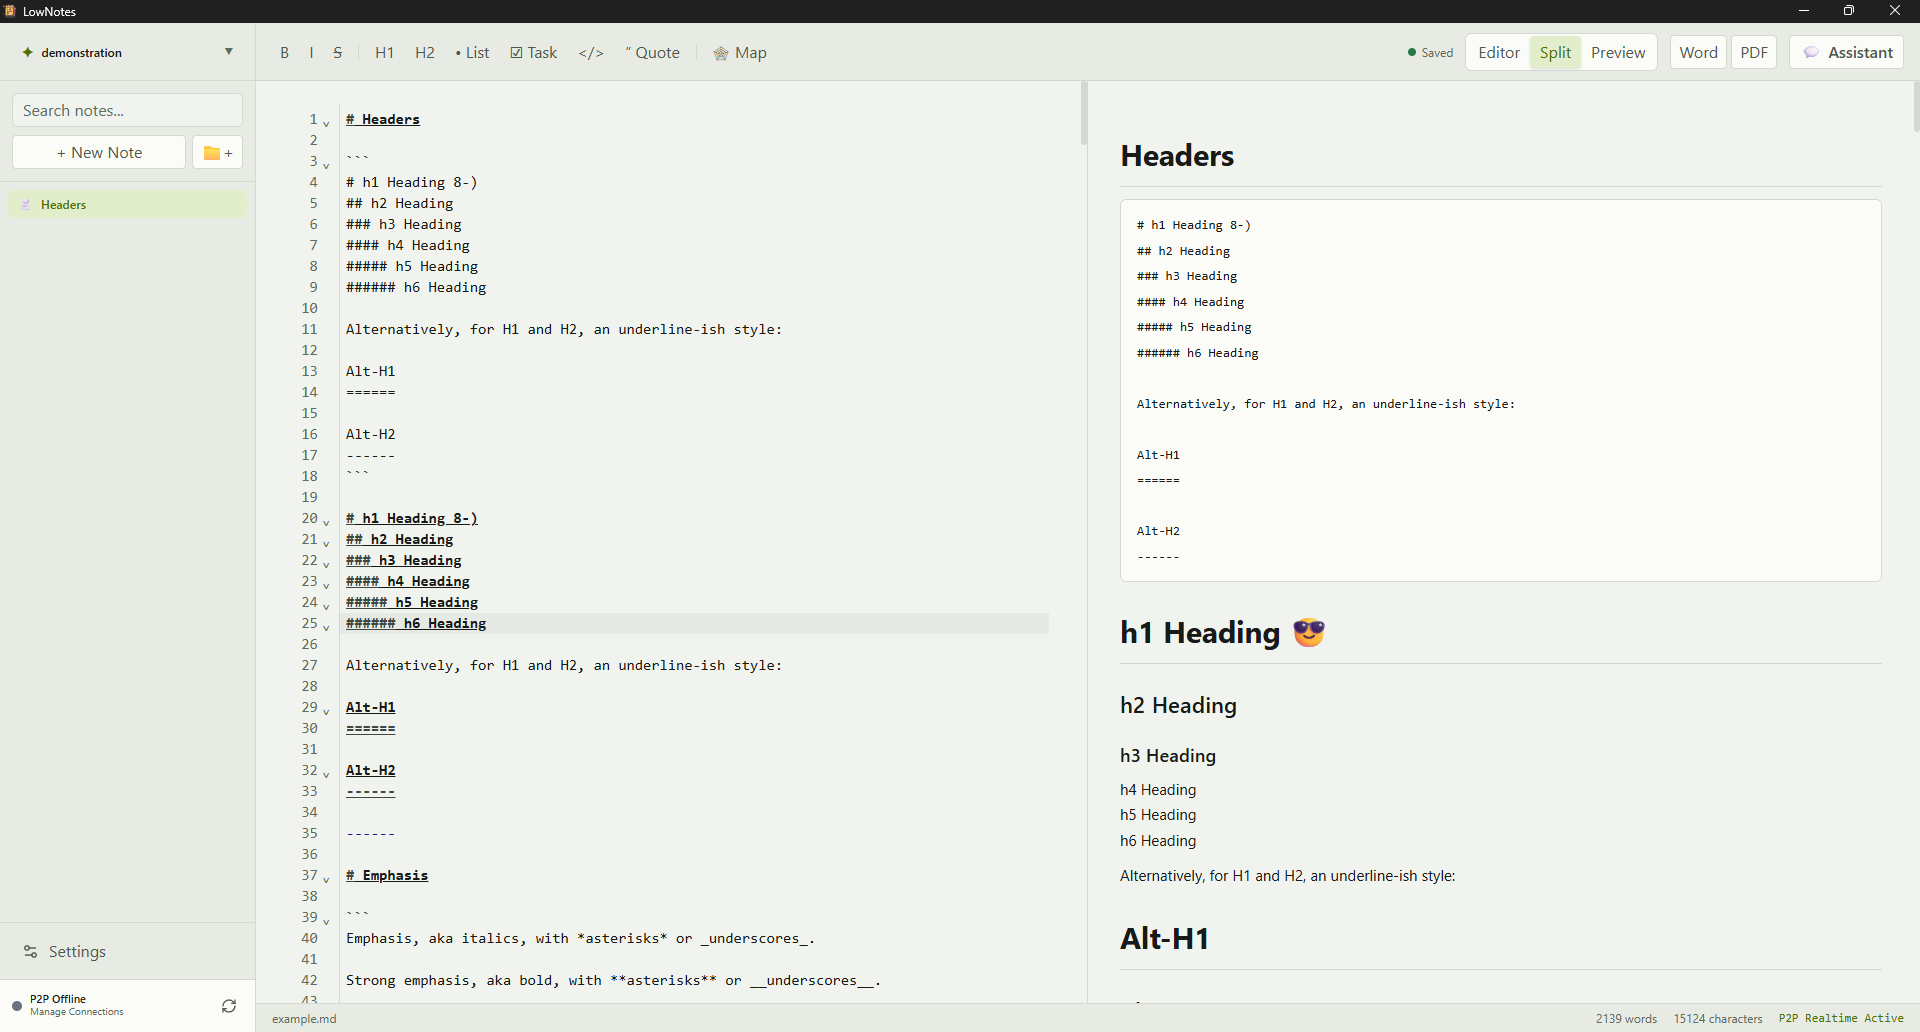The height and width of the screenshot is (1032, 1920).
Task: Open the Assistant panel
Action: click(x=1847, y=53)
